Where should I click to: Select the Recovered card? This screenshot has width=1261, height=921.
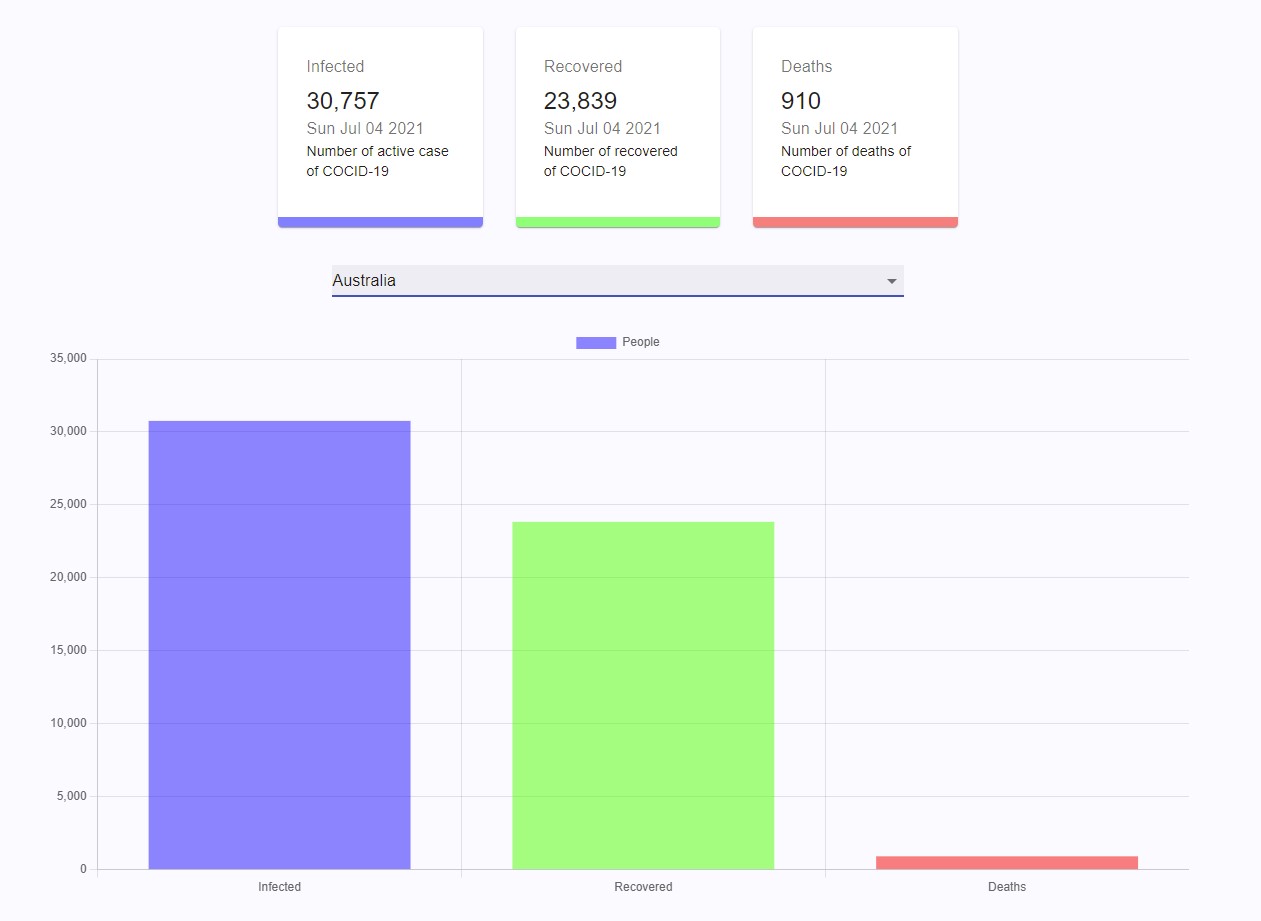tap(618, 127)
